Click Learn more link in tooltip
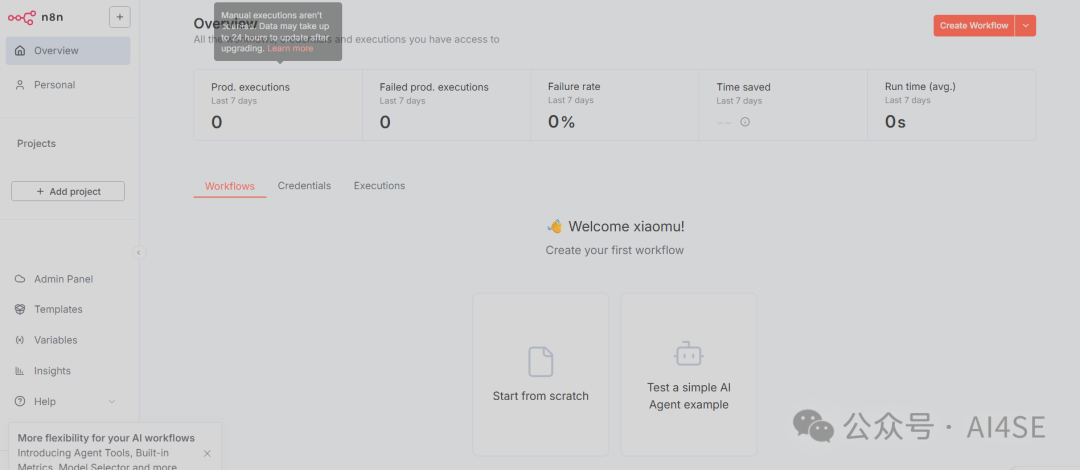 coord(290,49)
